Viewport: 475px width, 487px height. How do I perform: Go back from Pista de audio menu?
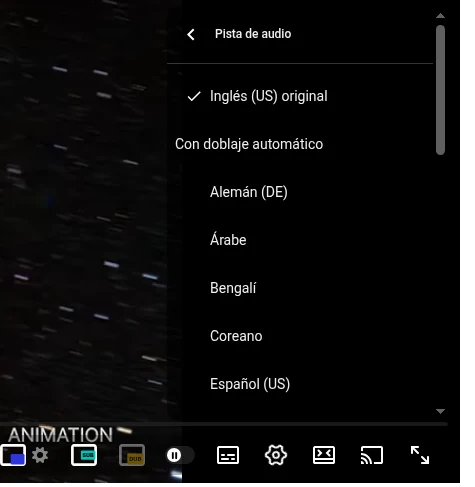click(191, 34)
